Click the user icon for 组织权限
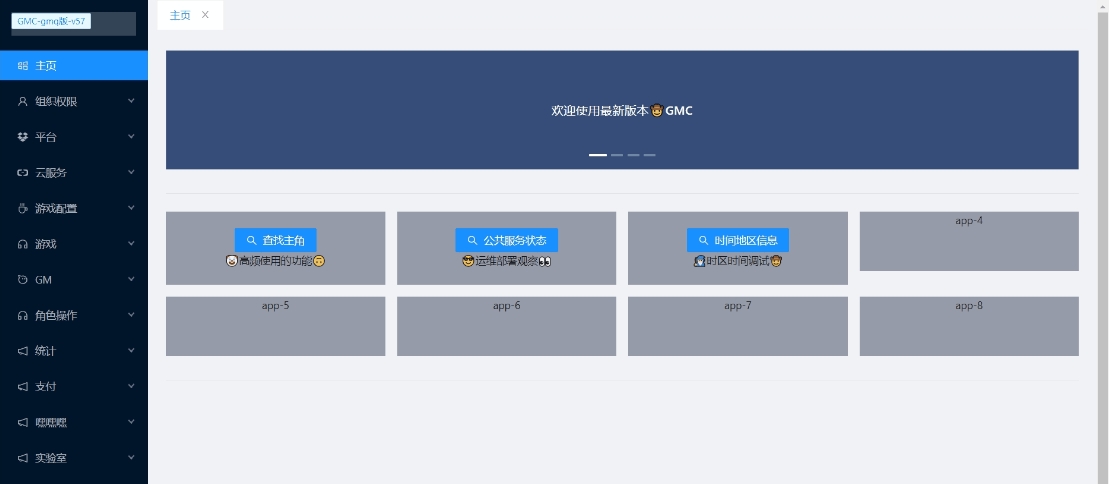The image size is (1109, 484). point(23,101)
